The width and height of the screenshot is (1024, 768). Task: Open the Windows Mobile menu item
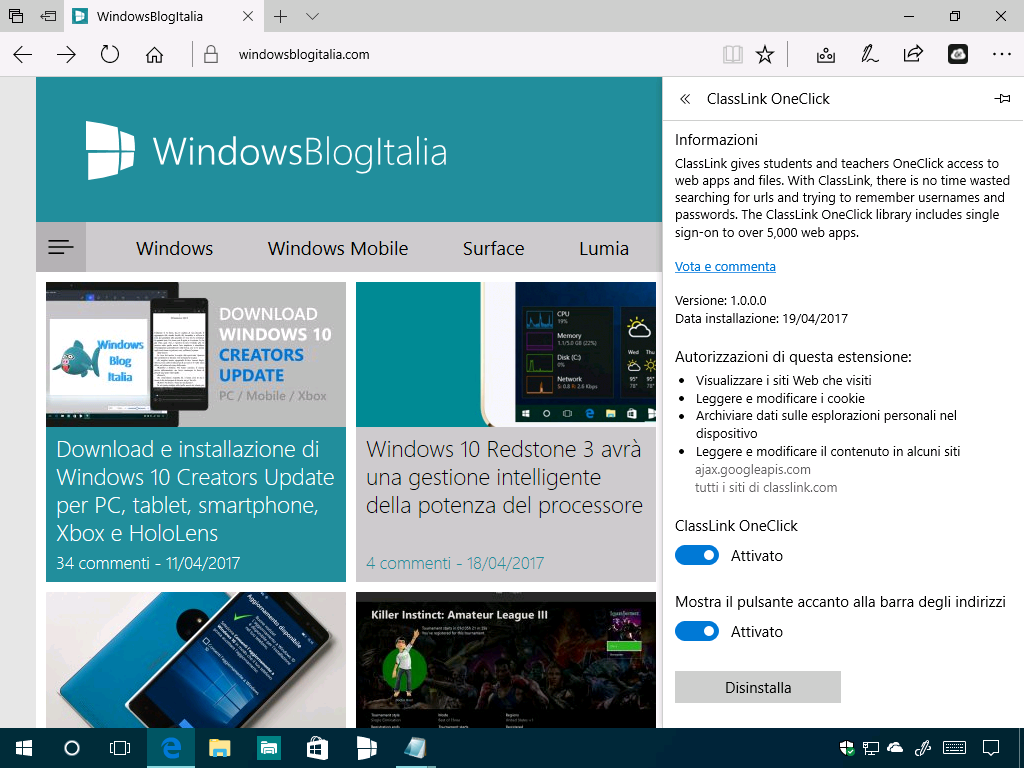pos(338,249)
